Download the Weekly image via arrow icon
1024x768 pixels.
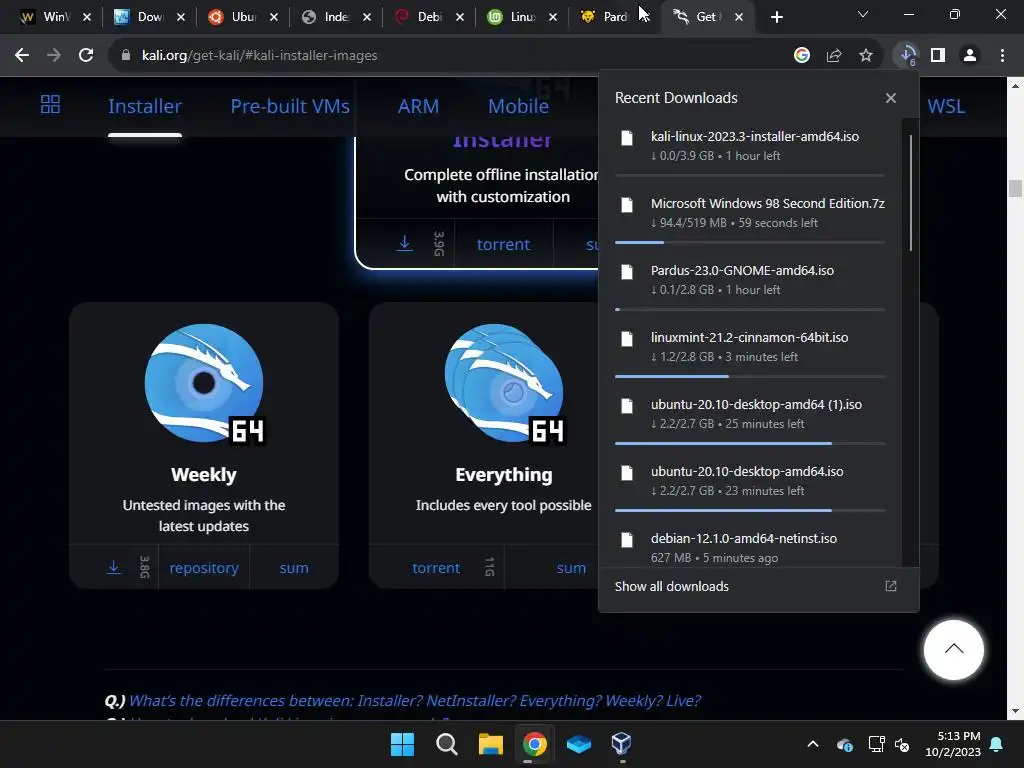pos(114,567)
